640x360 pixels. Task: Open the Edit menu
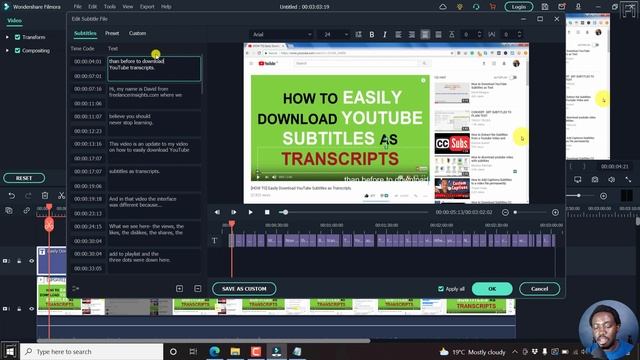pos(93,7)
